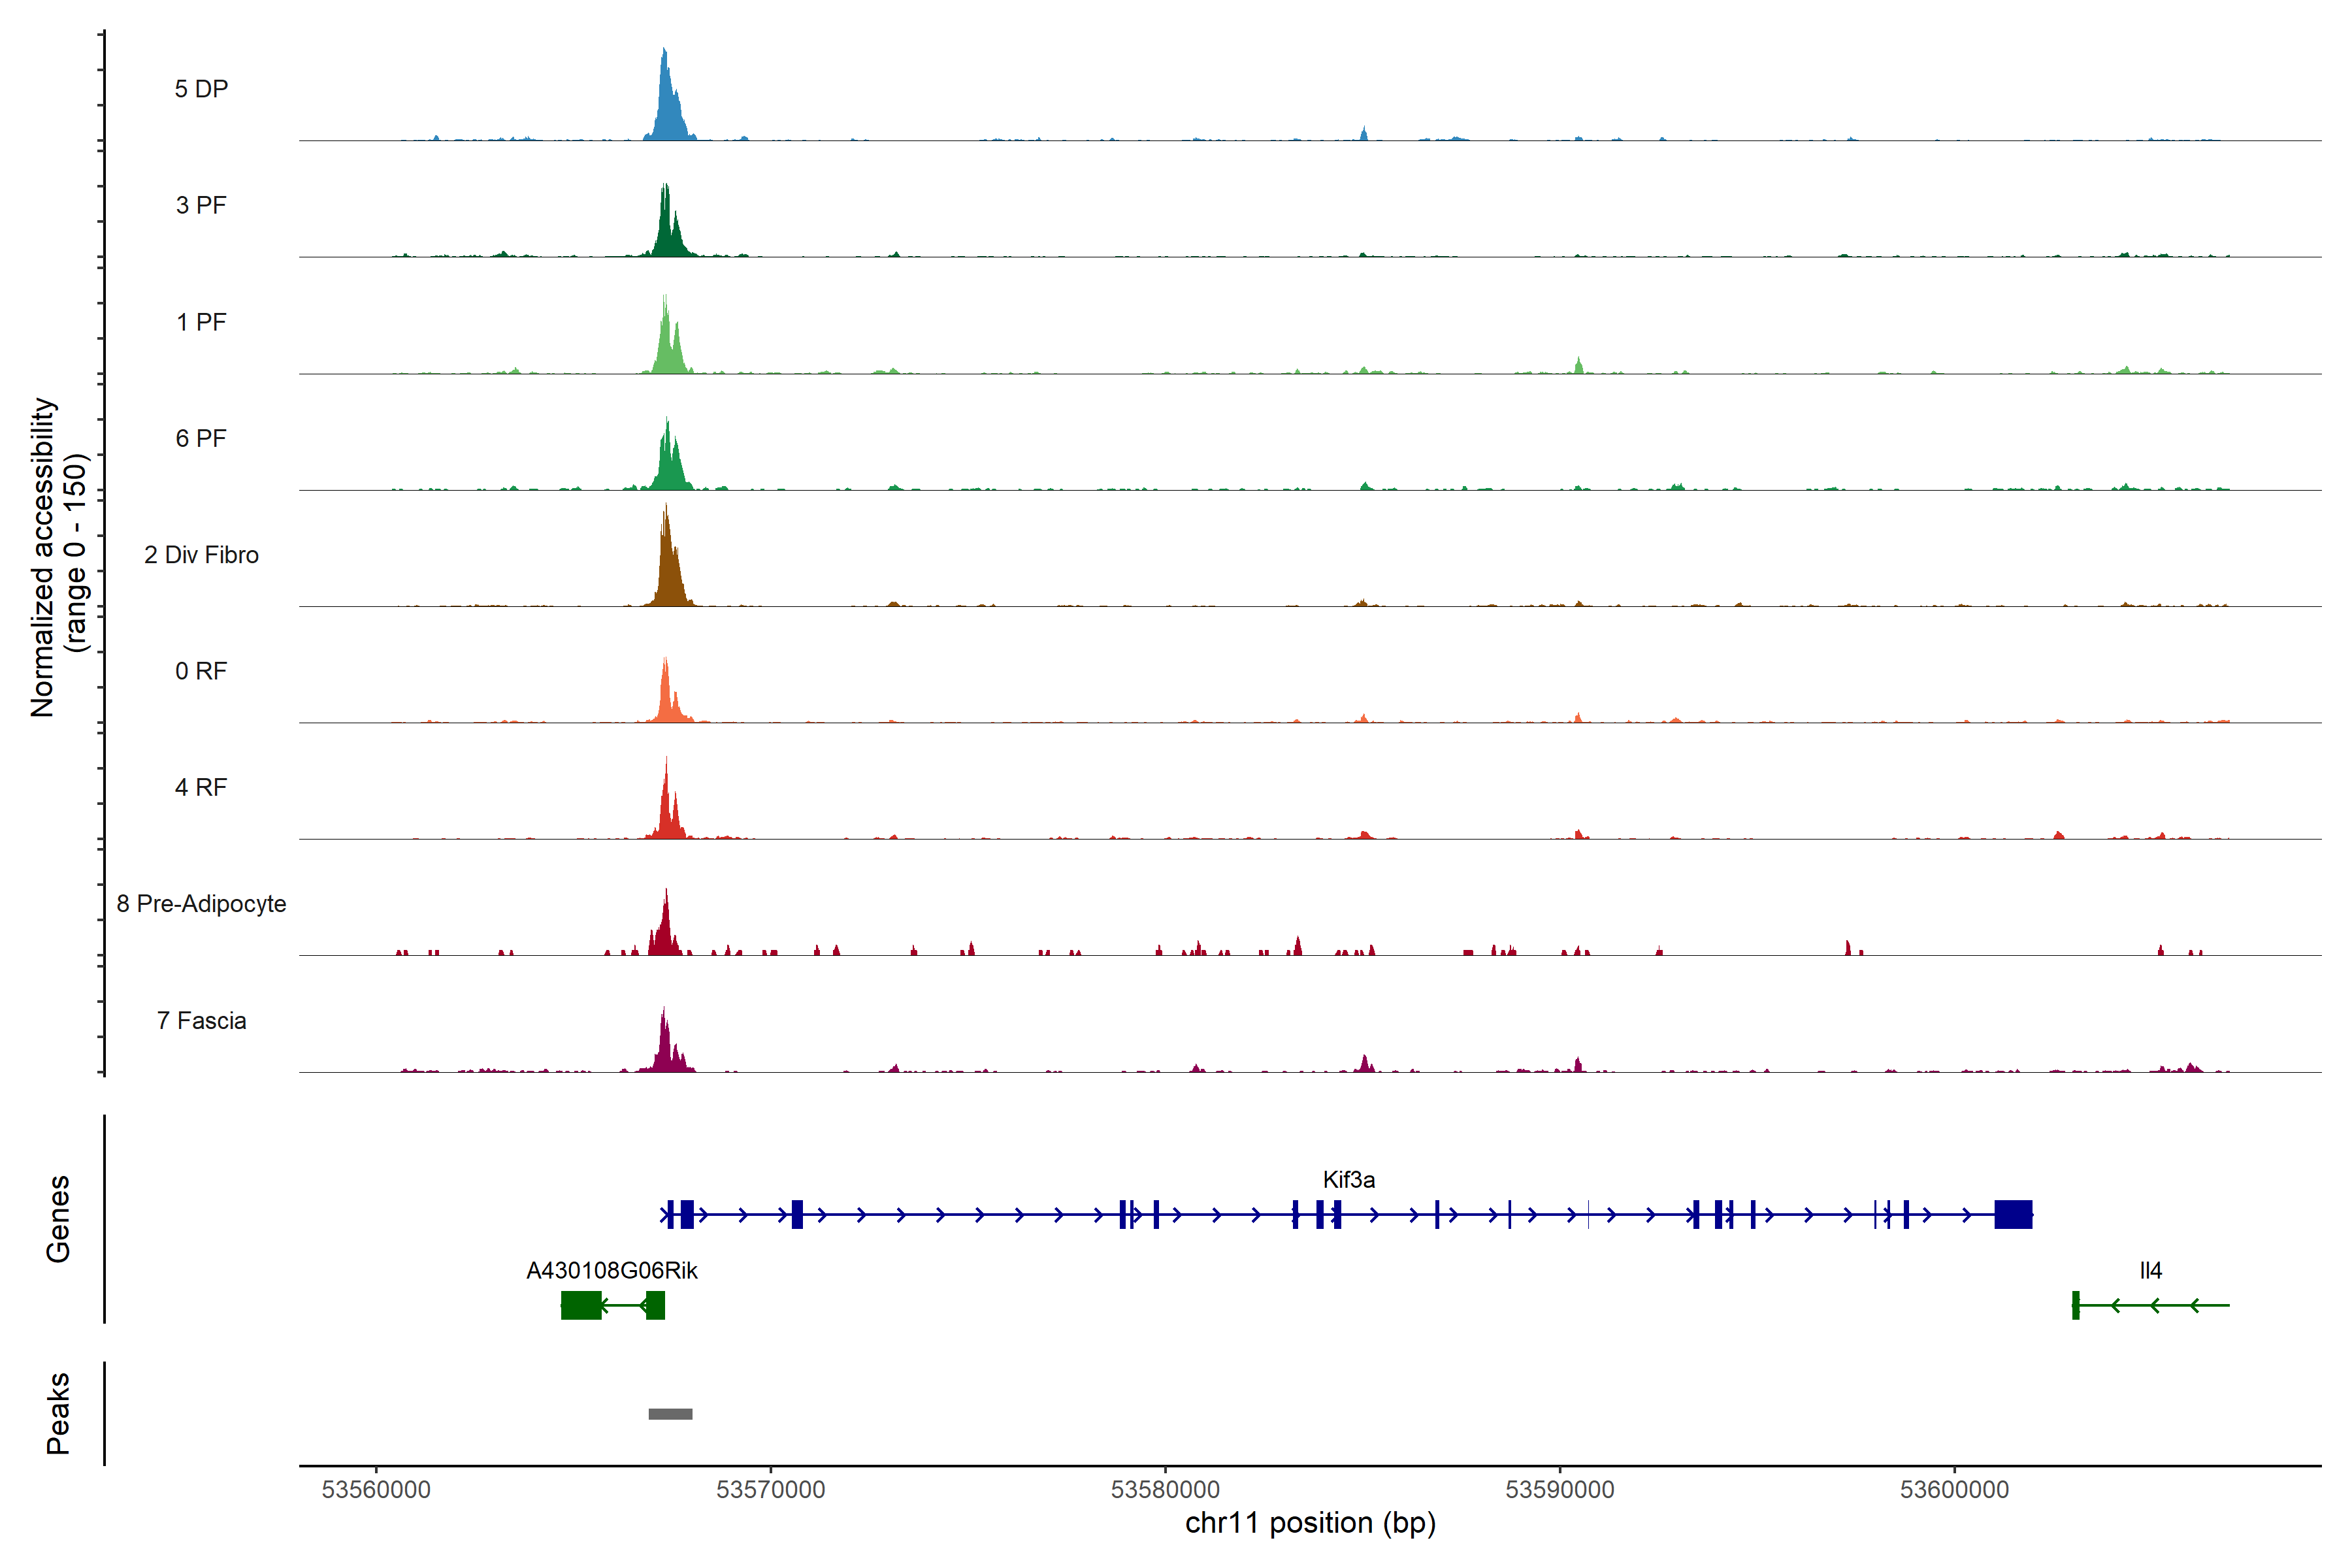Select the 3 PF track label
Screen dimensions: 2352x1568
(x=201, y=205)
